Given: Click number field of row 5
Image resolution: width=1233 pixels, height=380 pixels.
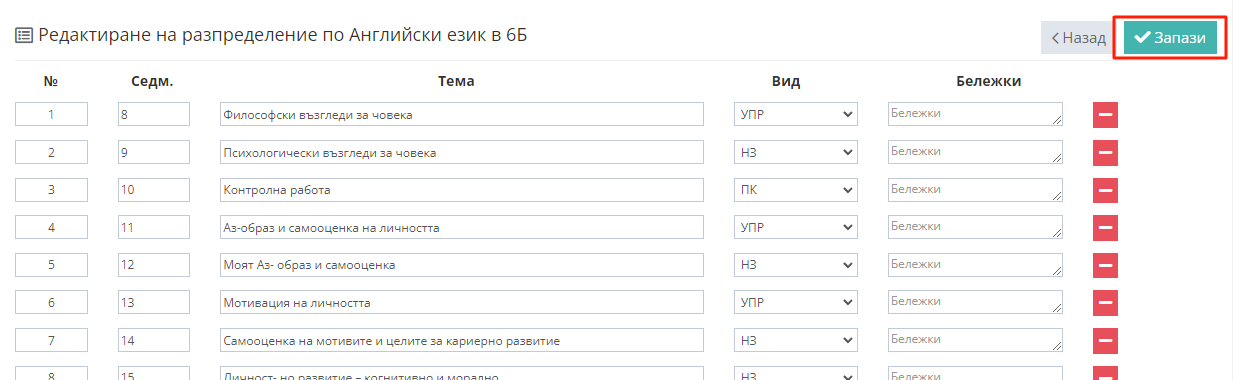Looking at the screenshot, I should click(51, 265).
